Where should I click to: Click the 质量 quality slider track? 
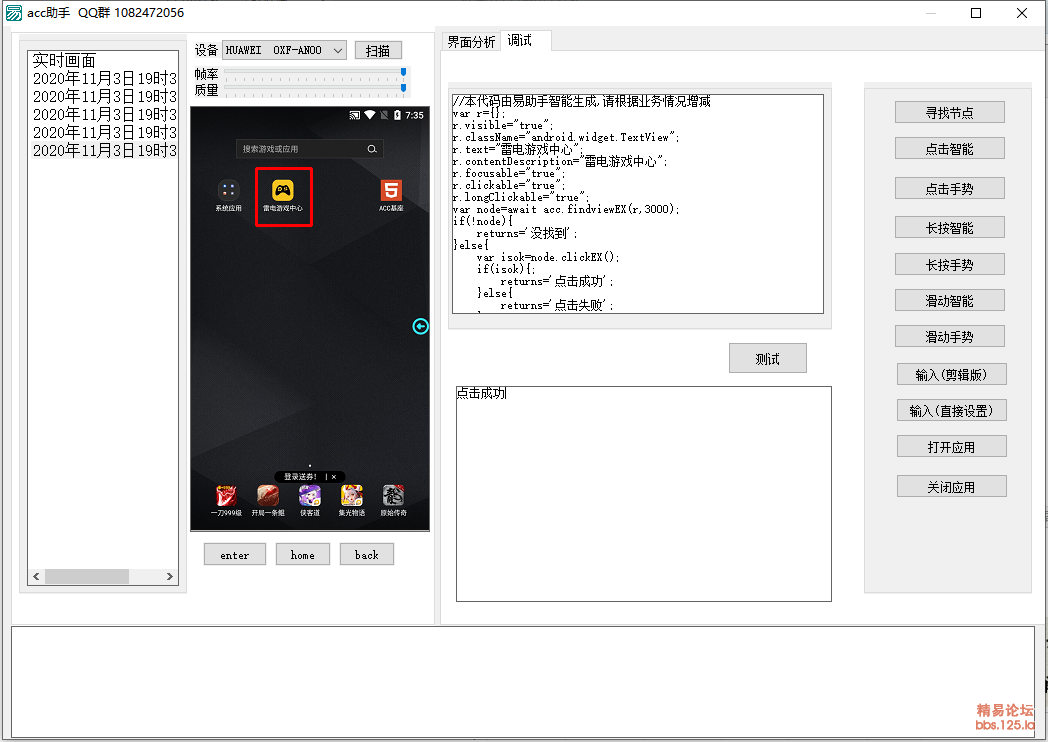[x=315, y=90]
